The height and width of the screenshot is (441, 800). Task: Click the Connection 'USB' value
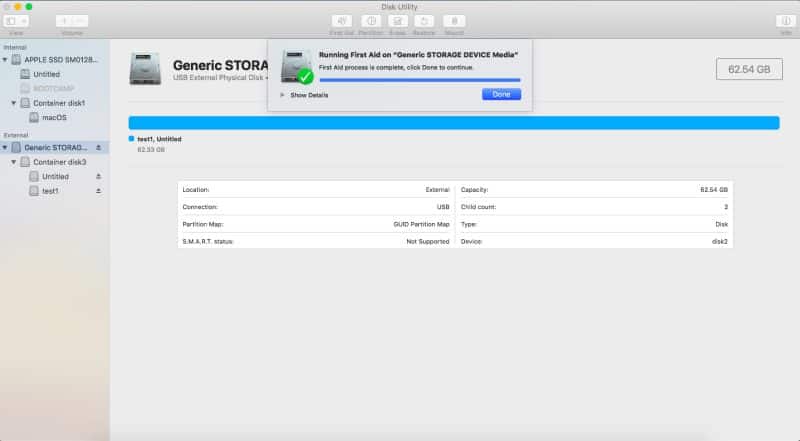pos(443,207)
